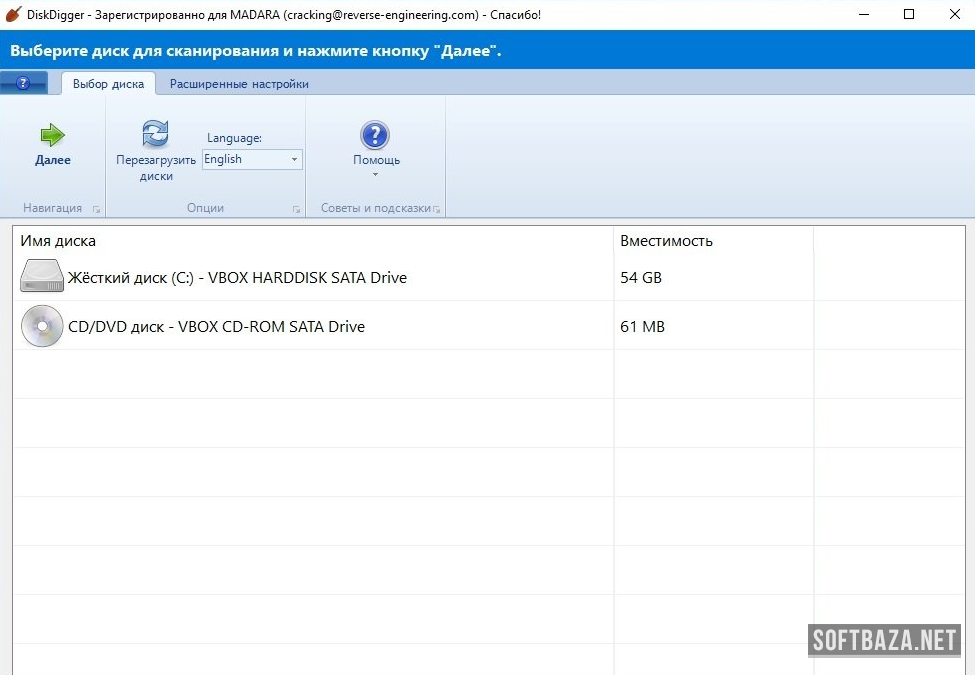Sort by the Вместимость column header
Image resolution: width=975 pixels, height=675 pixels.
click(x=666, y=241)
